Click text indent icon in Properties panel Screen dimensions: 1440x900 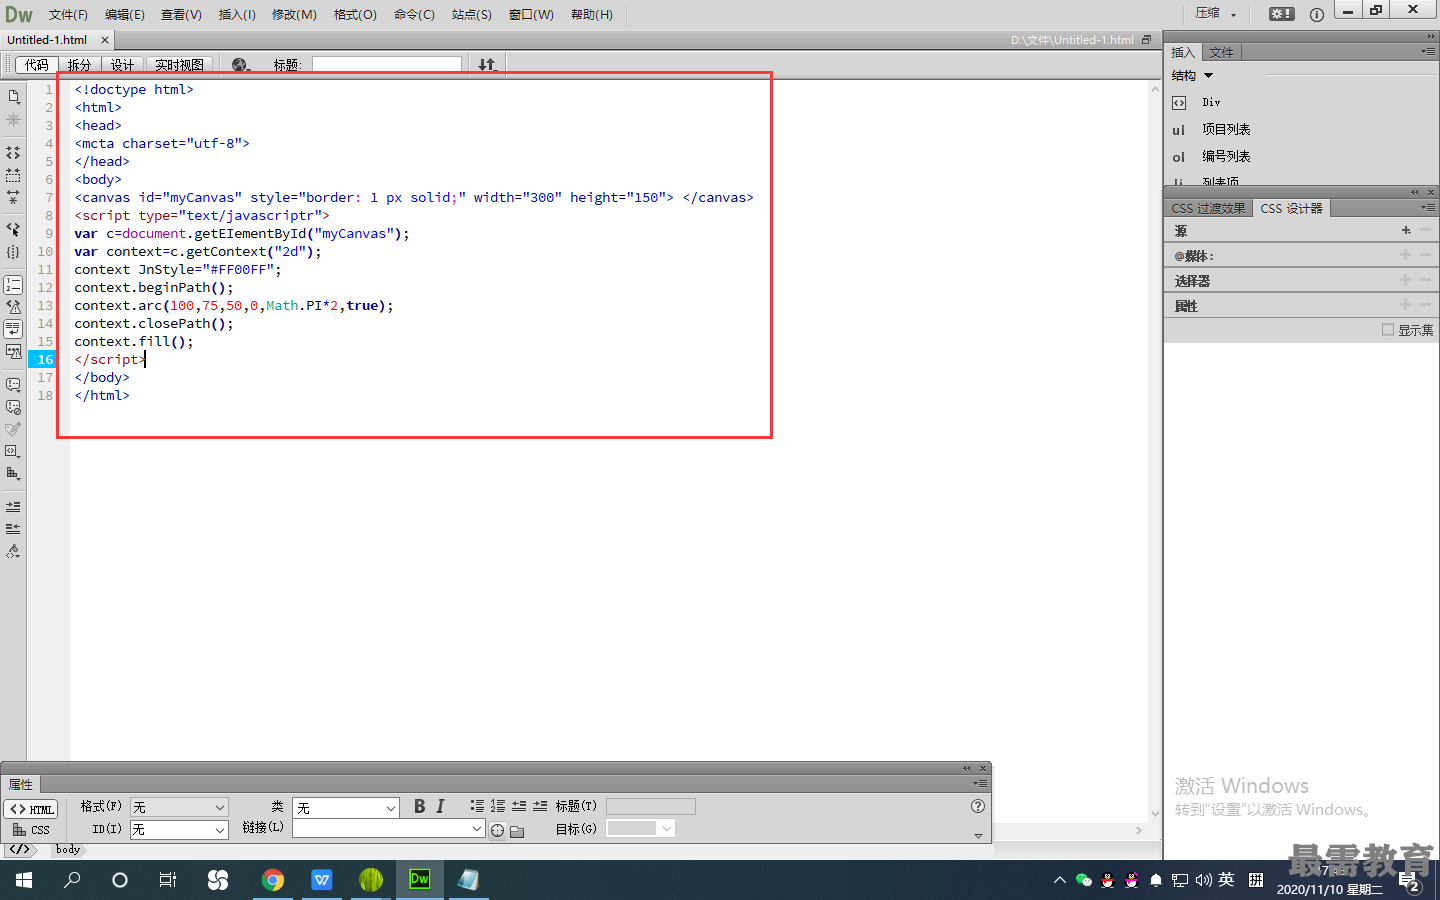[x=540, y=806]
